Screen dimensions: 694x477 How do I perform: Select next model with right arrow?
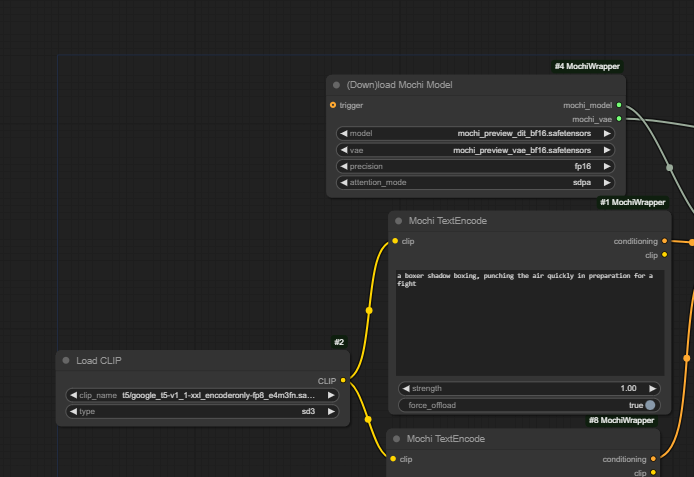point(607,133)
